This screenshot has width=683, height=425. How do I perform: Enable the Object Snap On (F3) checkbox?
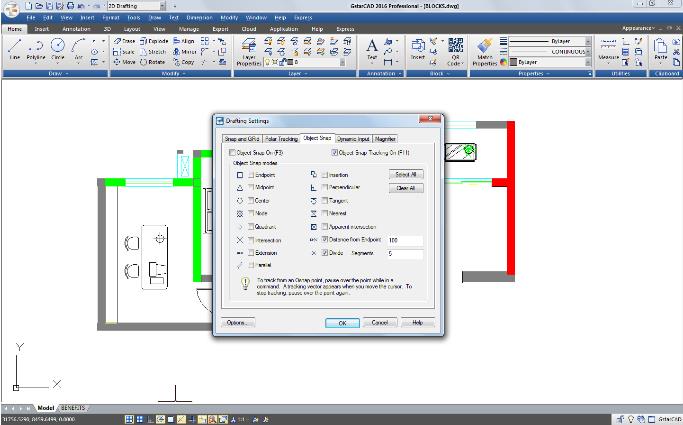[232, 152]
